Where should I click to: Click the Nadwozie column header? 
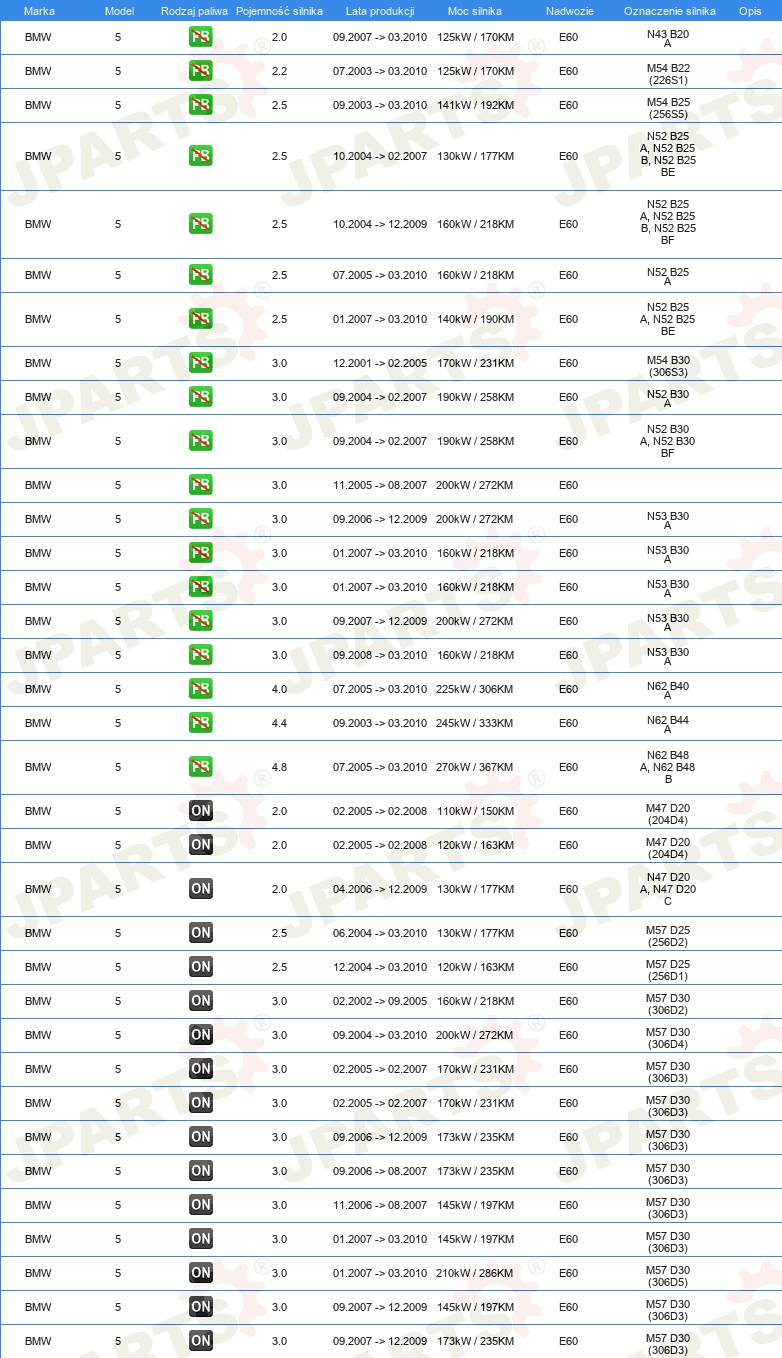point(569,10)
